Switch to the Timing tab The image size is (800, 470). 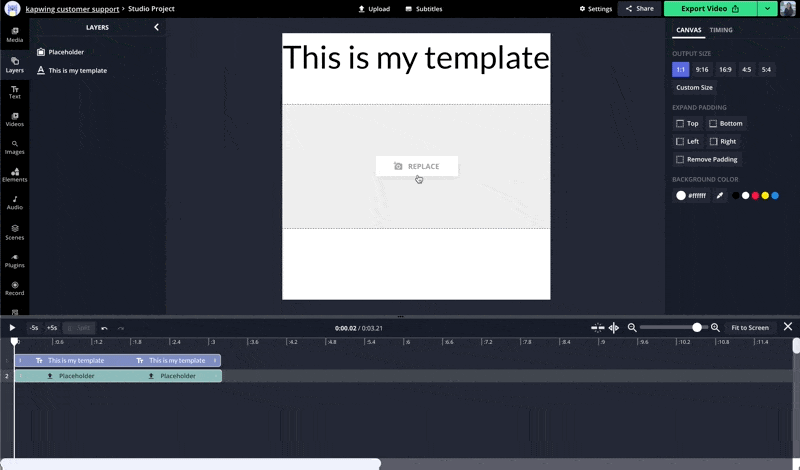pyautogui.click(x=721, y=30)
